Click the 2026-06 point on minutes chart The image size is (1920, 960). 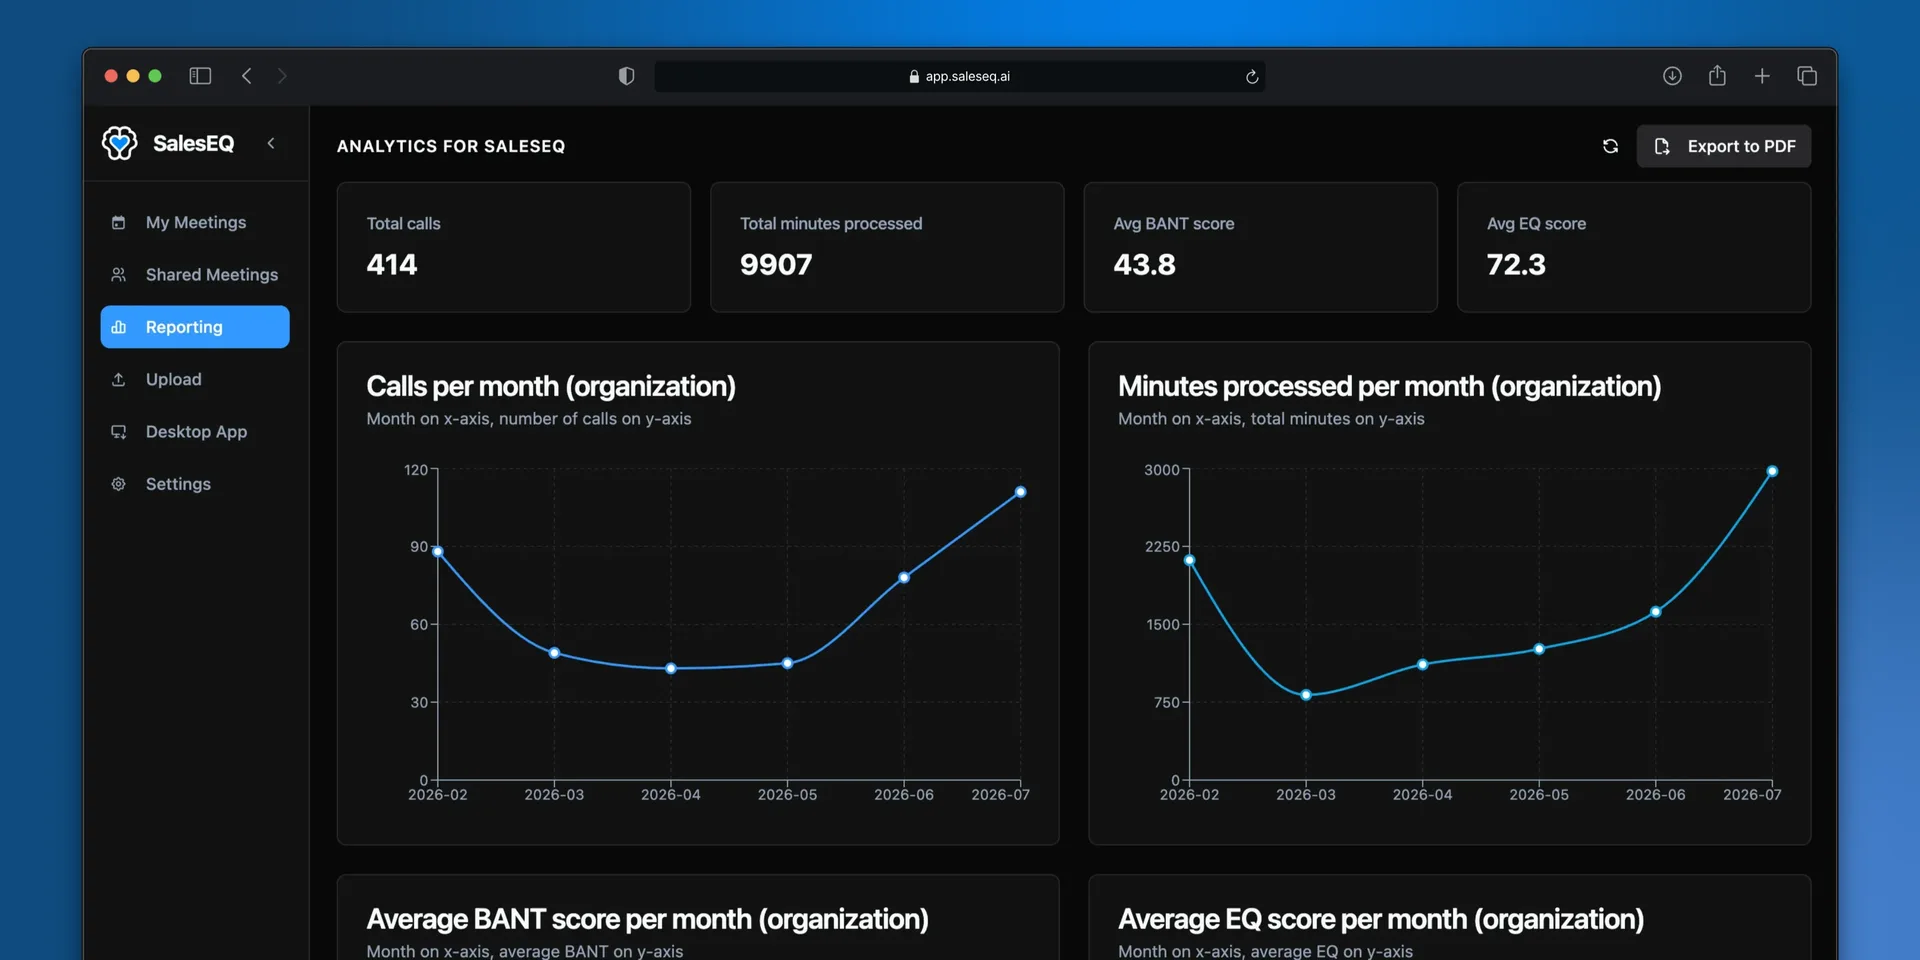click(1656, 612)
